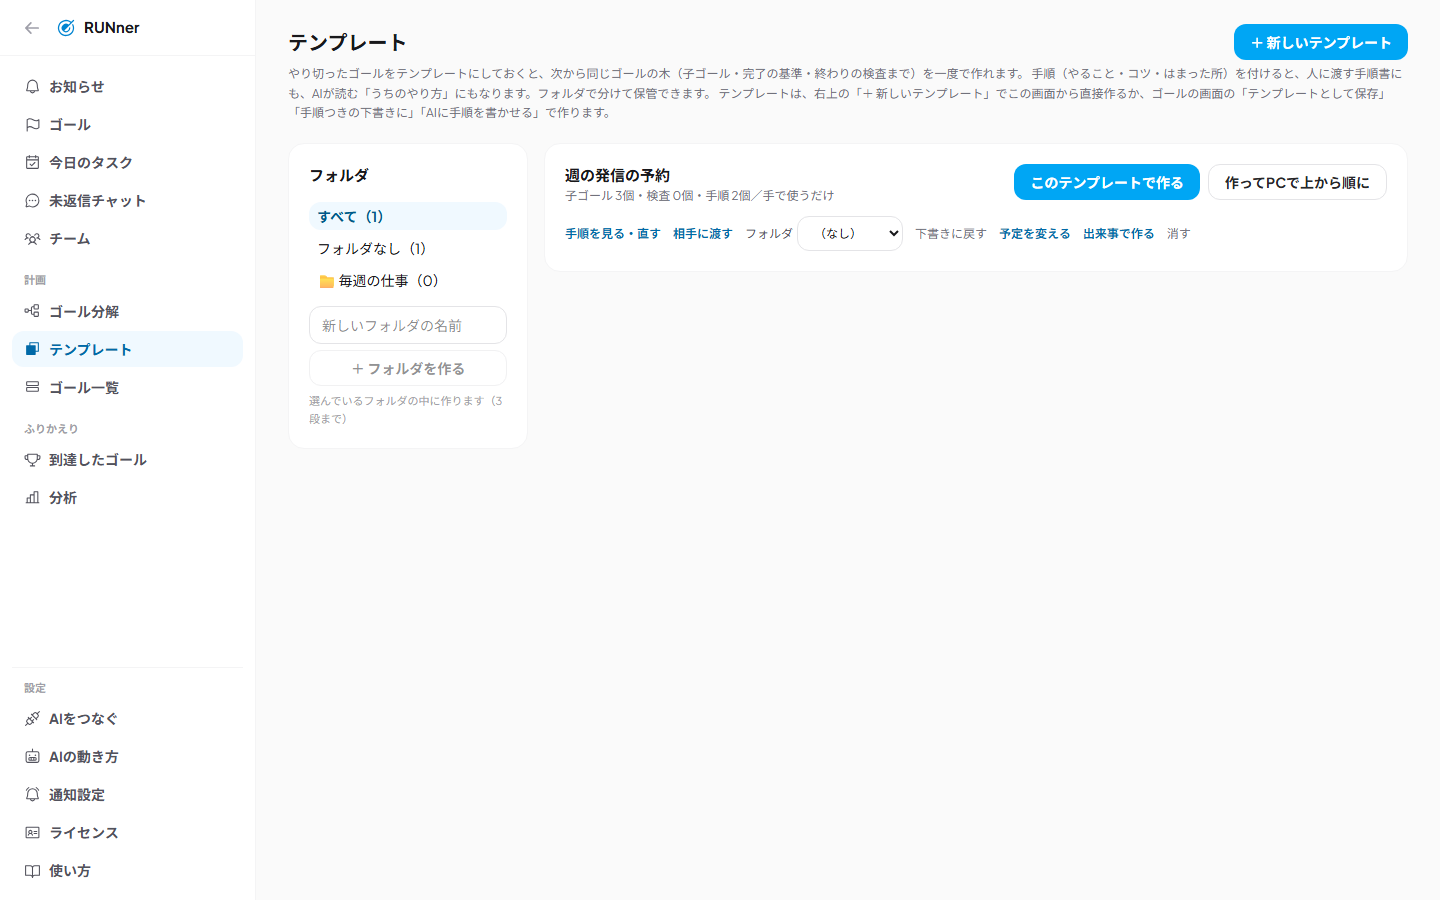The height and width of the screenshot is (900, 1440).
Task: Open ゴール分解 page
Action: [x=127, y=312]
